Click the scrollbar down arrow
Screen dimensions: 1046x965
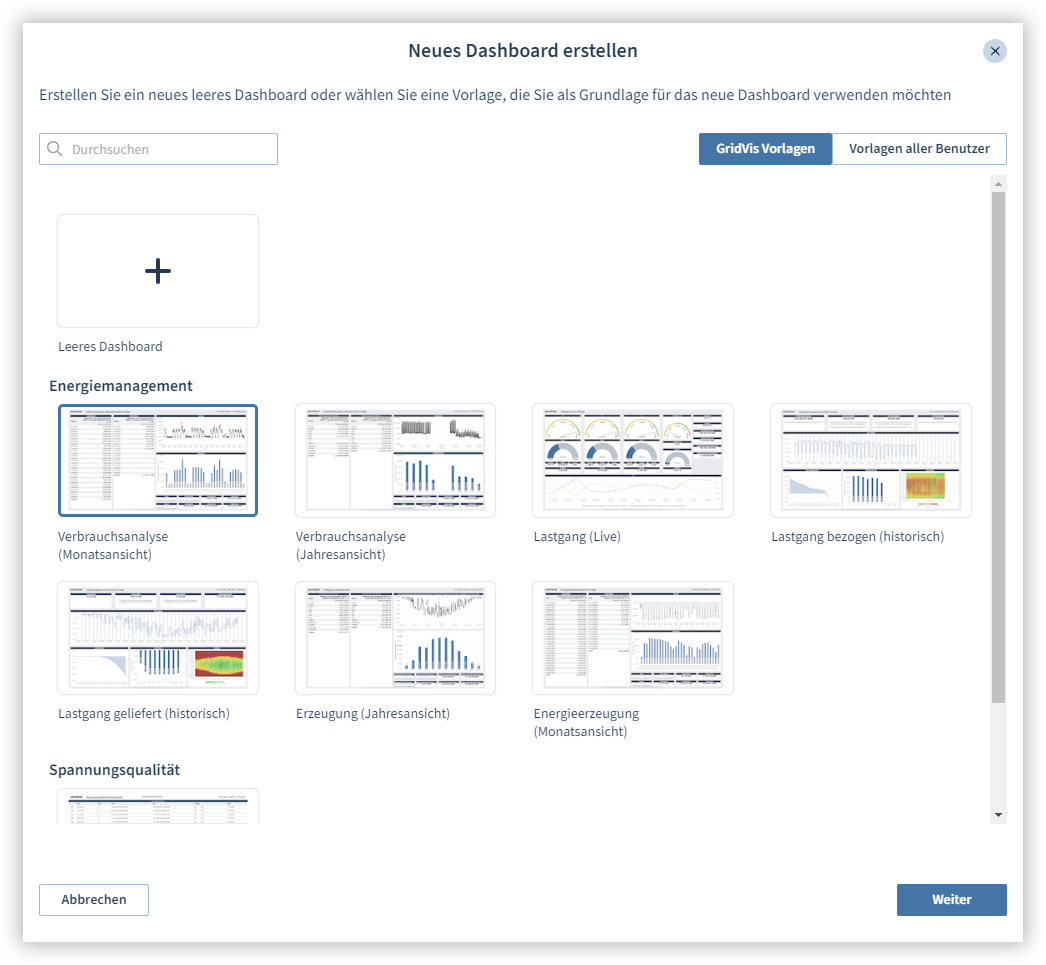999,814
